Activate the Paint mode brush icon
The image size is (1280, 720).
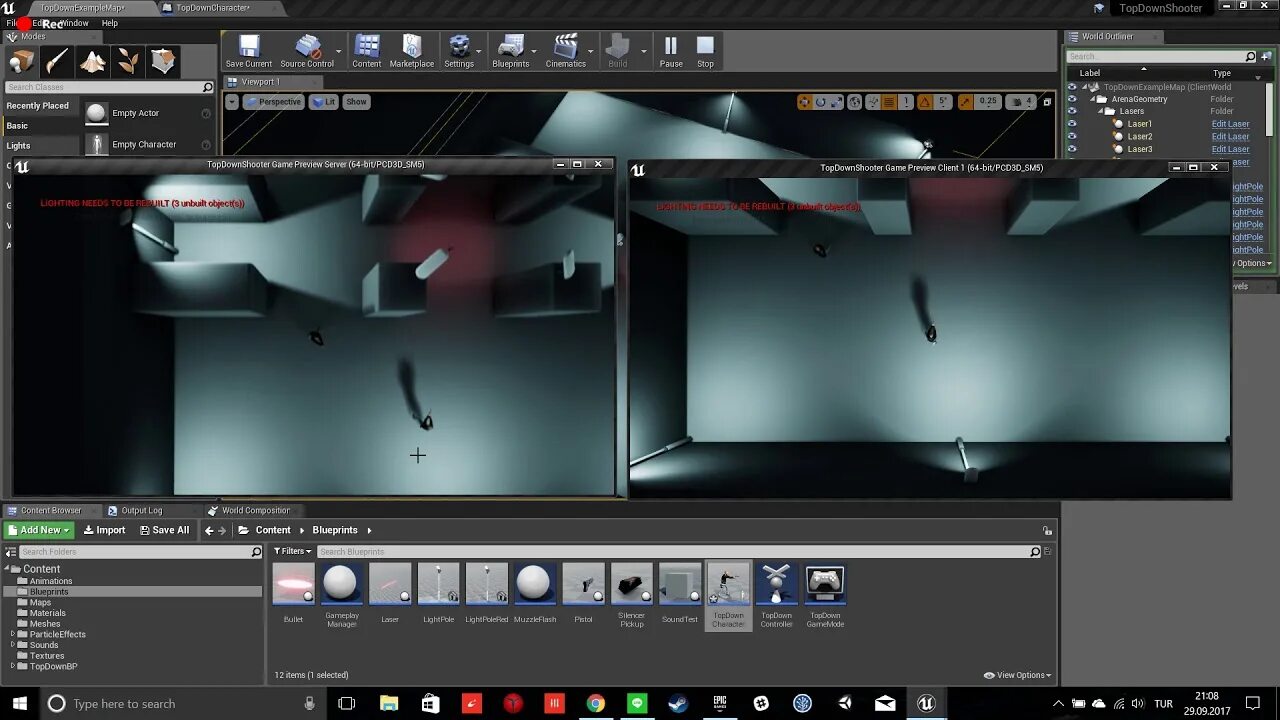(x=57, y=62)
